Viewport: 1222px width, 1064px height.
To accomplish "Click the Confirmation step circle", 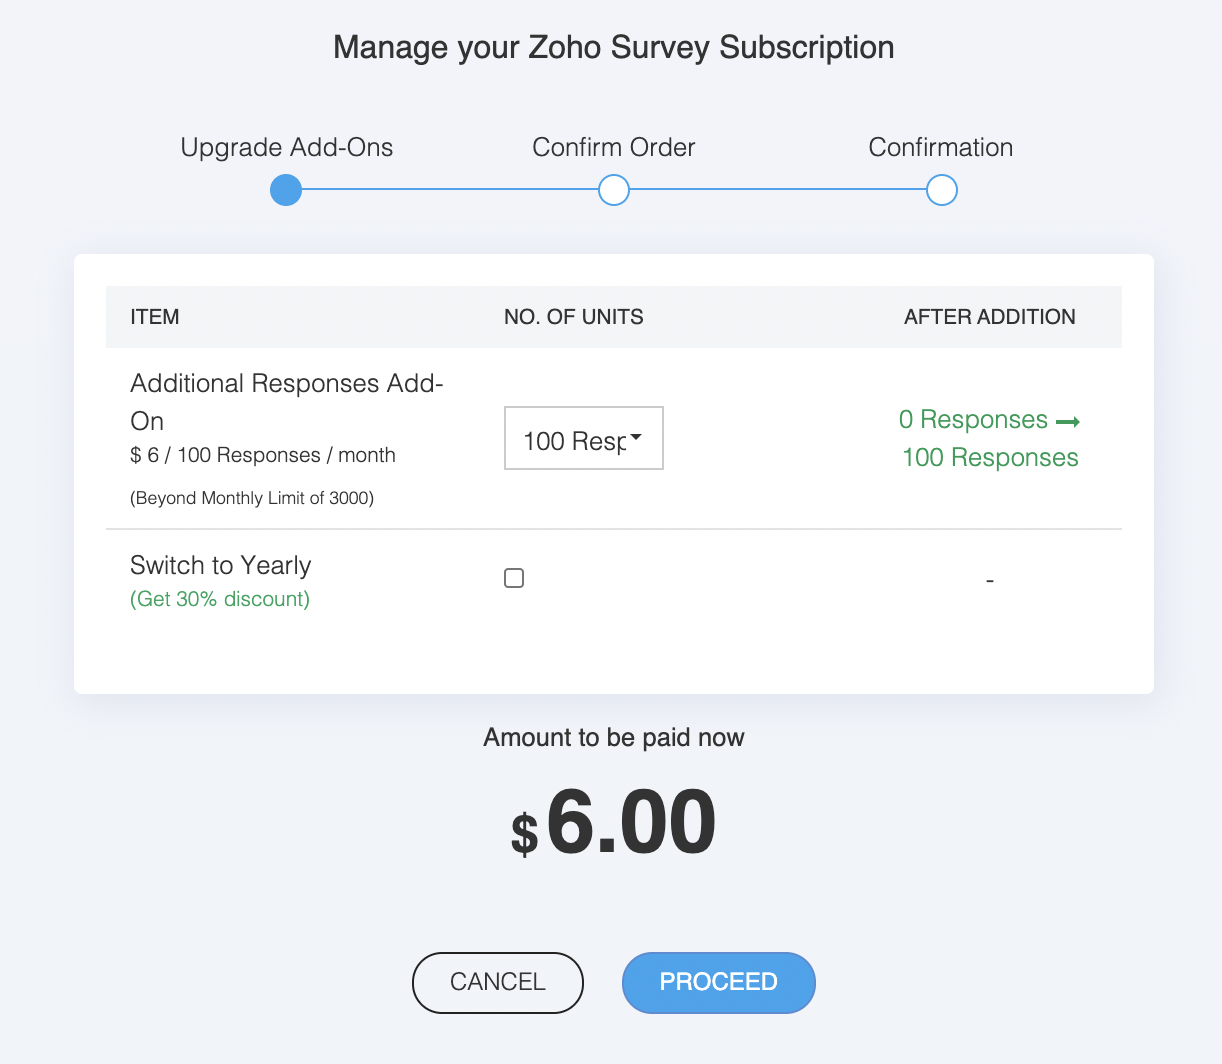I will [x=941, y=190].
